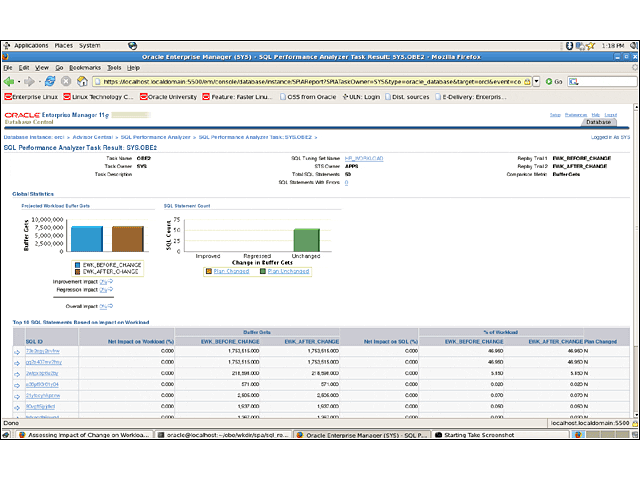This screenshot has height=480, width=640.
Task: Click the search engine icon in search box
Action: click(x=573, y=82)
